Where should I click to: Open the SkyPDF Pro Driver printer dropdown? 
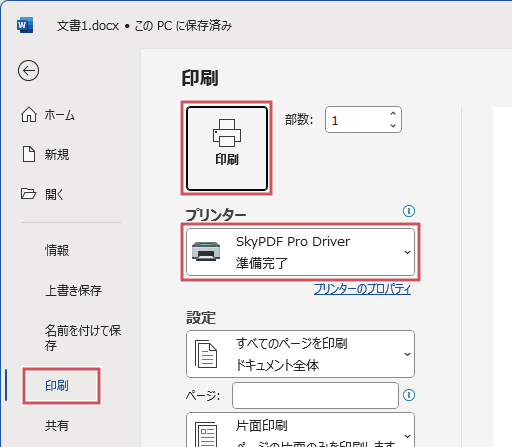[x=300, y=252]
